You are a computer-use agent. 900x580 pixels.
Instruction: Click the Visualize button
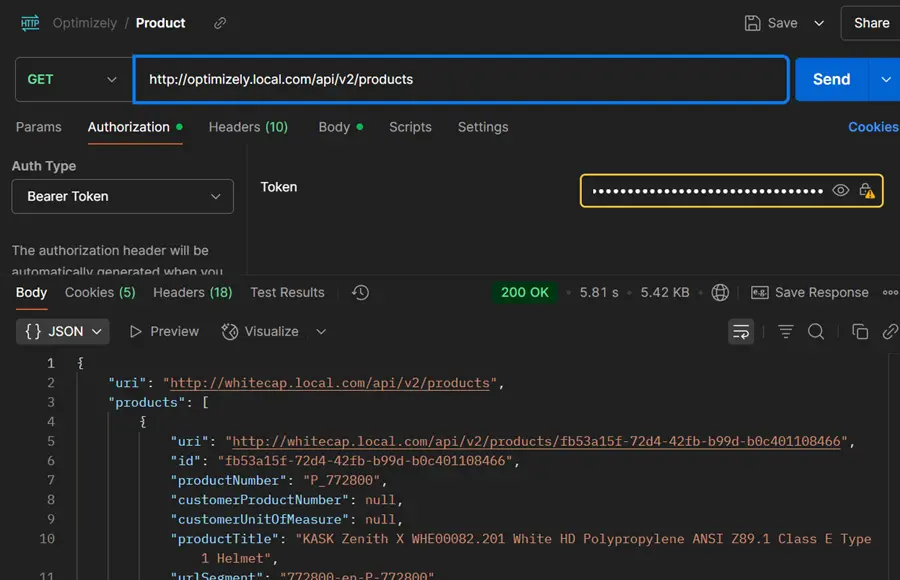(260, 331)
